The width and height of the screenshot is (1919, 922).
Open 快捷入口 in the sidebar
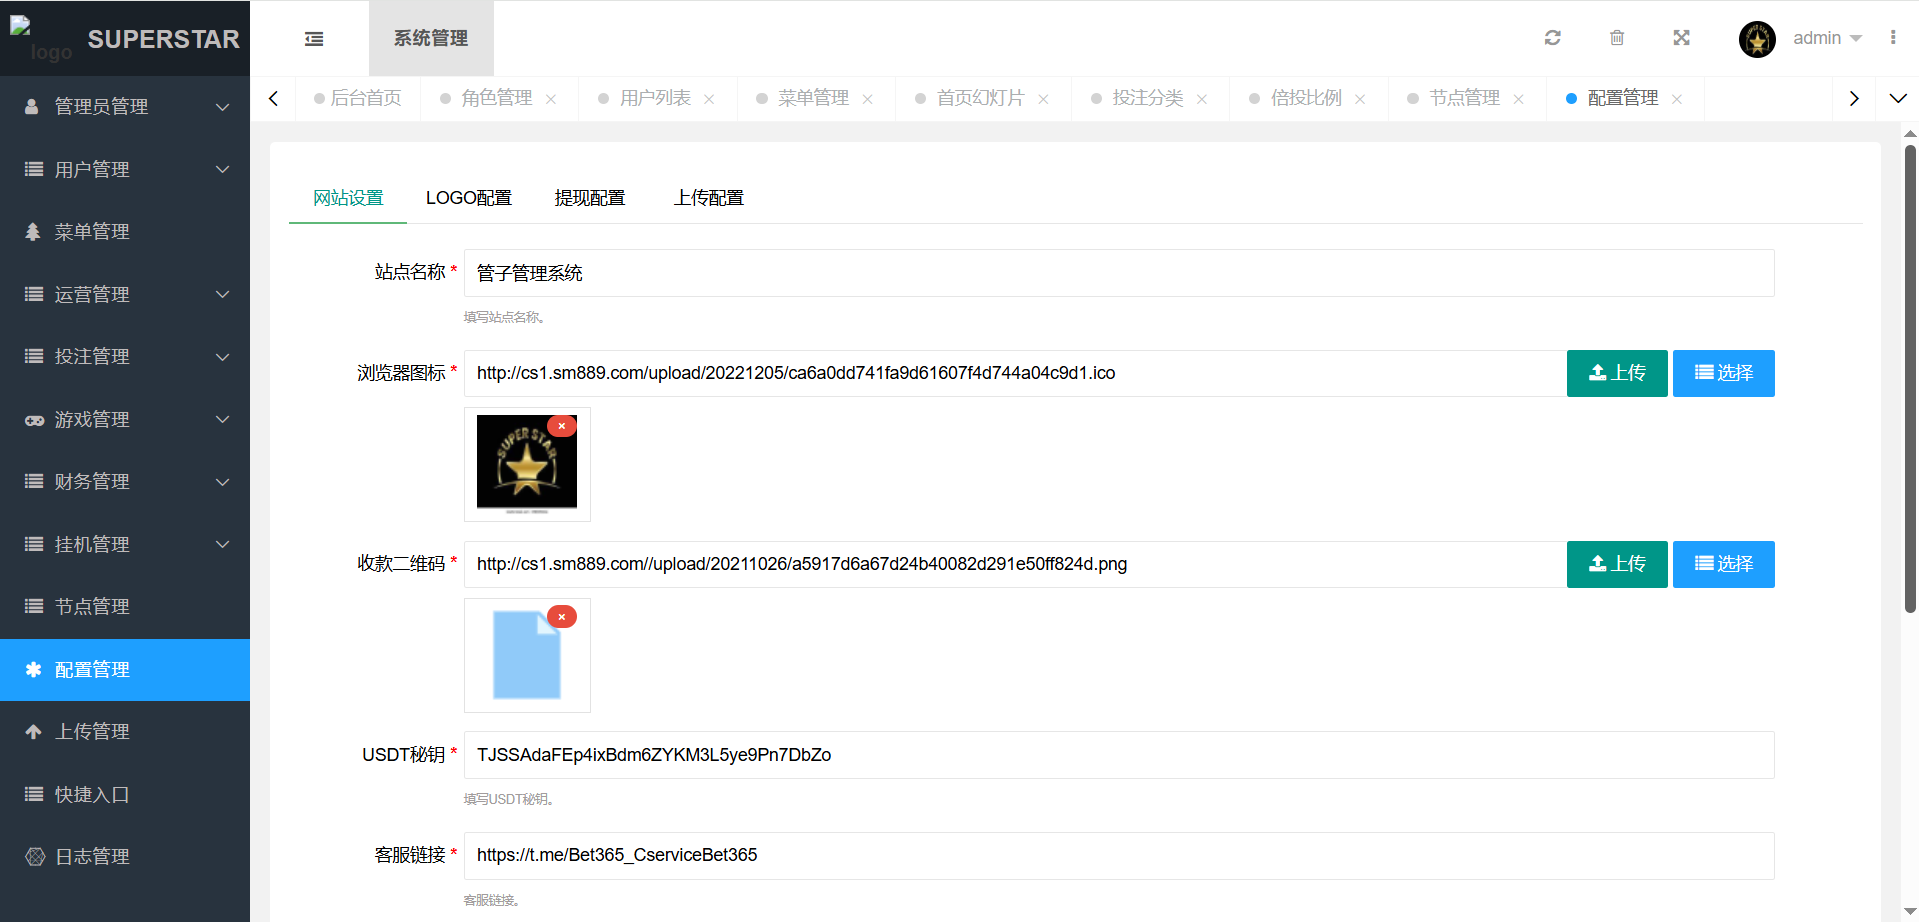coord(125,795)
